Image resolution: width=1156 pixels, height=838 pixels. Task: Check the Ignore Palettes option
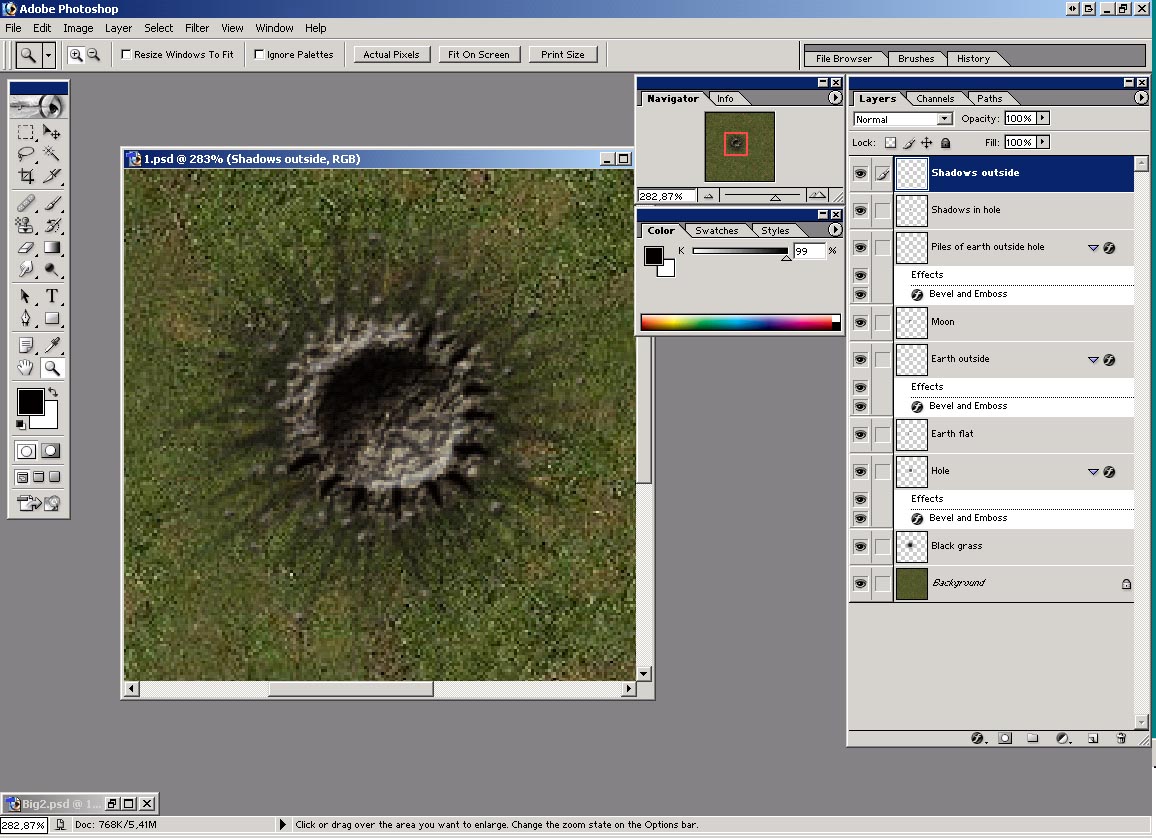(260, 55)
